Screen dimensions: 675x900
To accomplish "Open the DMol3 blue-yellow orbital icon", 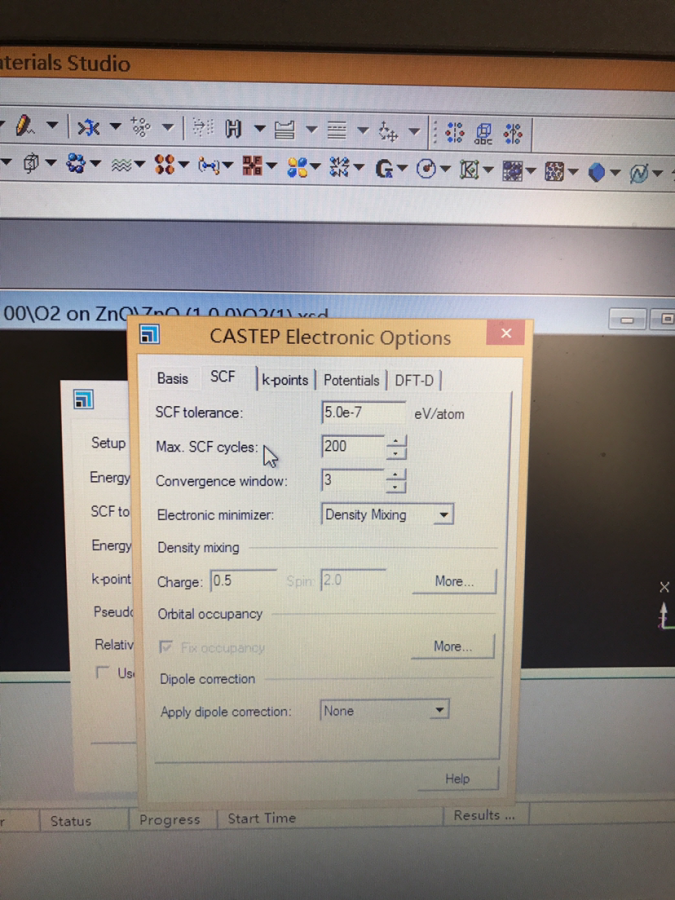I will point(297,167).
